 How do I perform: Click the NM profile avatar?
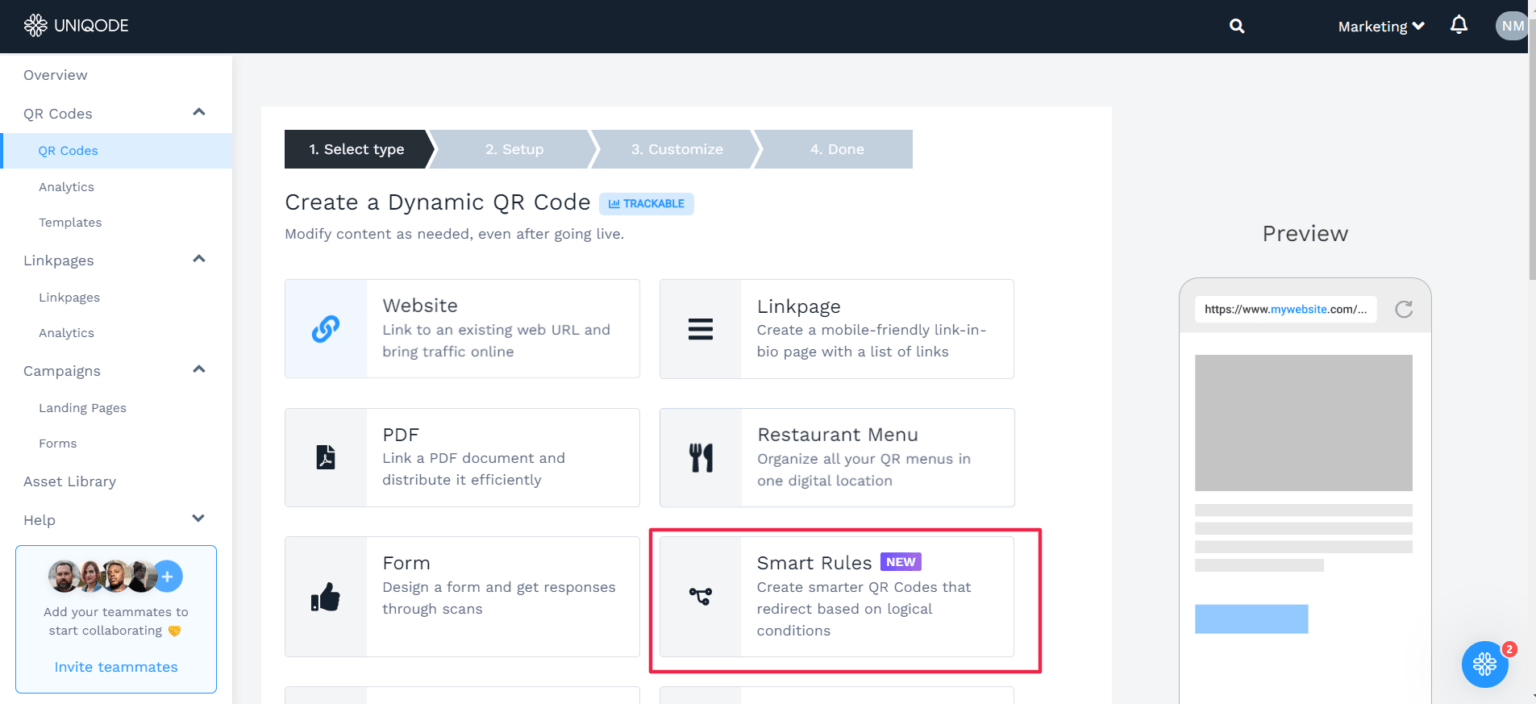pyautogui.click(x=1511, y=25)
